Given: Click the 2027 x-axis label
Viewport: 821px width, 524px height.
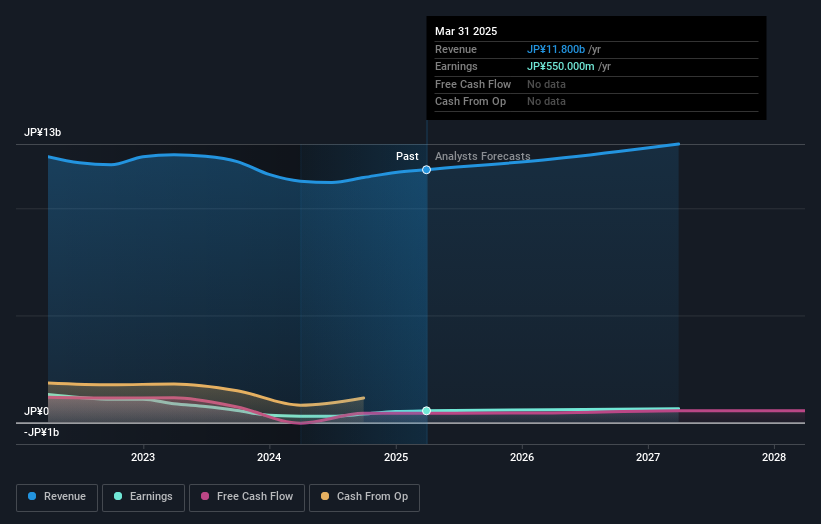Looking at the screenshot, I should 648,457.
